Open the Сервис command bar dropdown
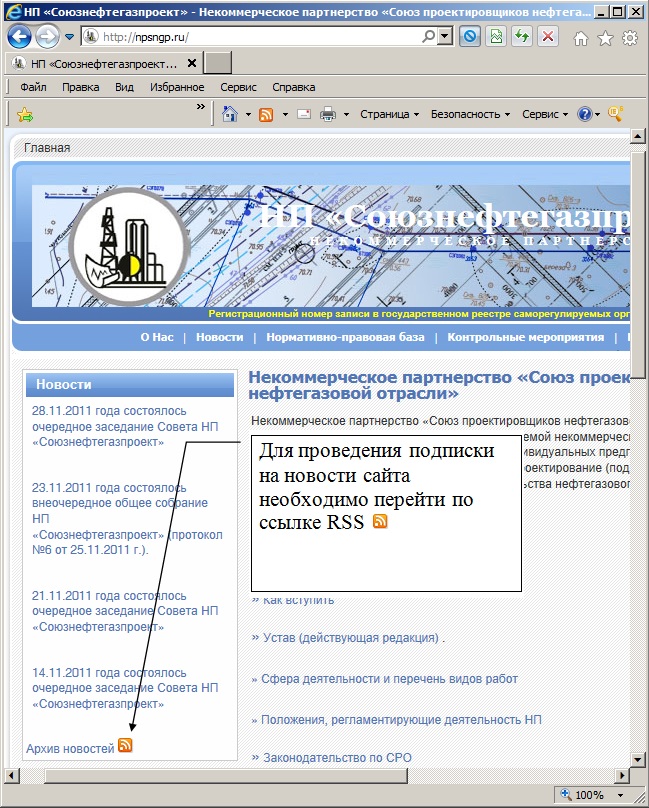The width and height of the screenshot is (649, 808). click(545, 114)
